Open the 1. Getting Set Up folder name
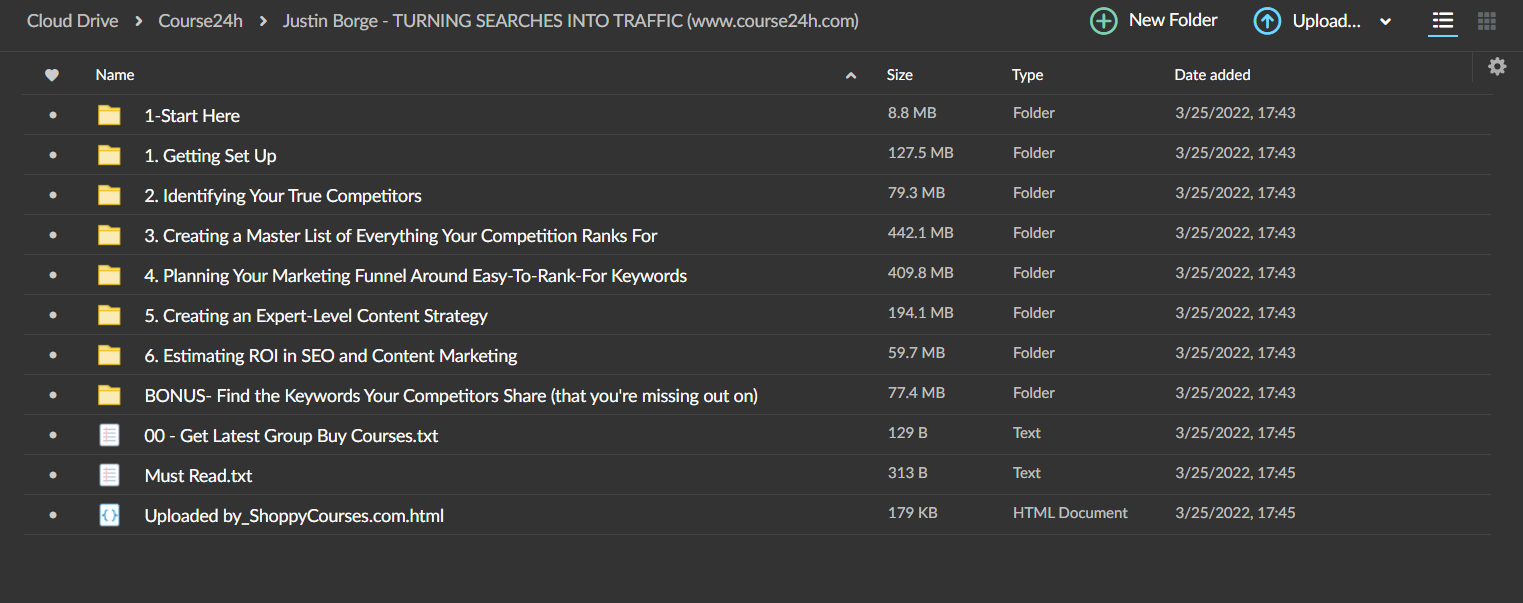This screenshot has height=603, width=1523. click(x=211, y=156)
